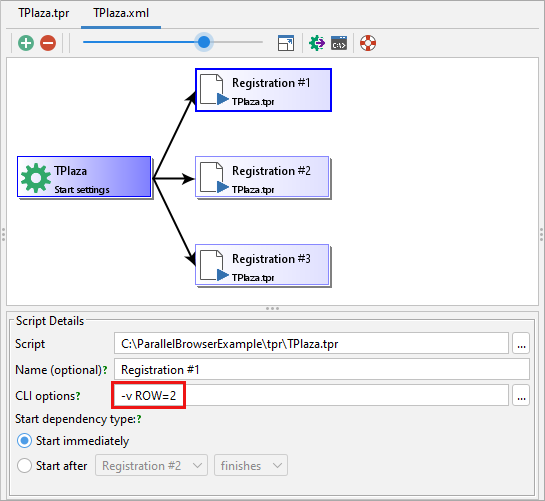Select the TPlaza Start settings gear node
Image resolution: width=545 pixels, height=501 pixels.
[84, 177]
